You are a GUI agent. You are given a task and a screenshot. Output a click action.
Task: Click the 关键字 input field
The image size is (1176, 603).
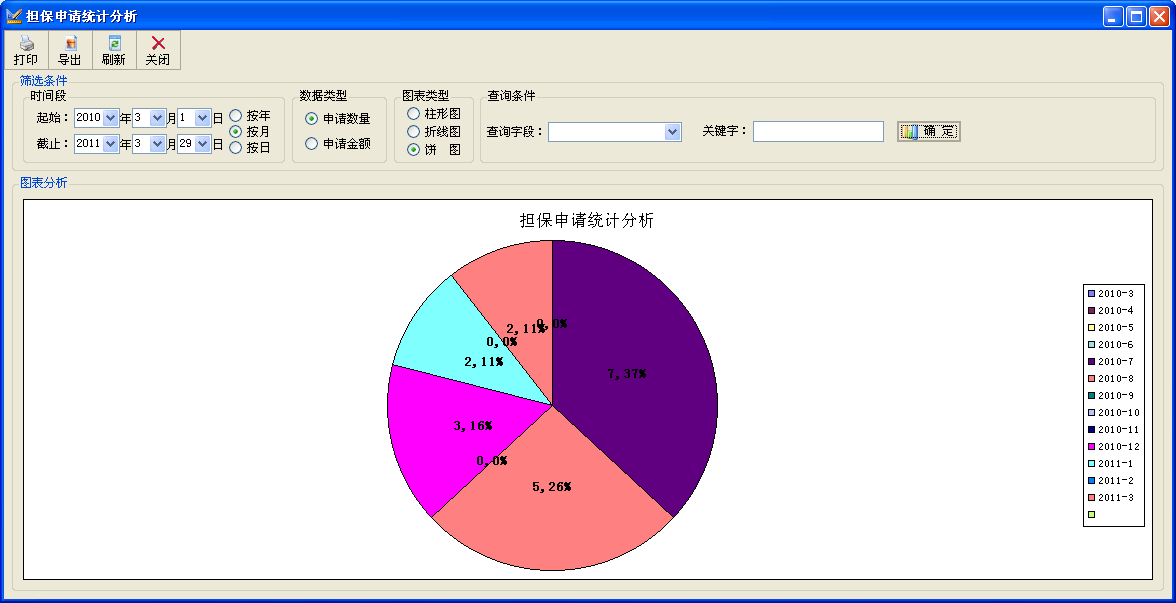[818, 131]
